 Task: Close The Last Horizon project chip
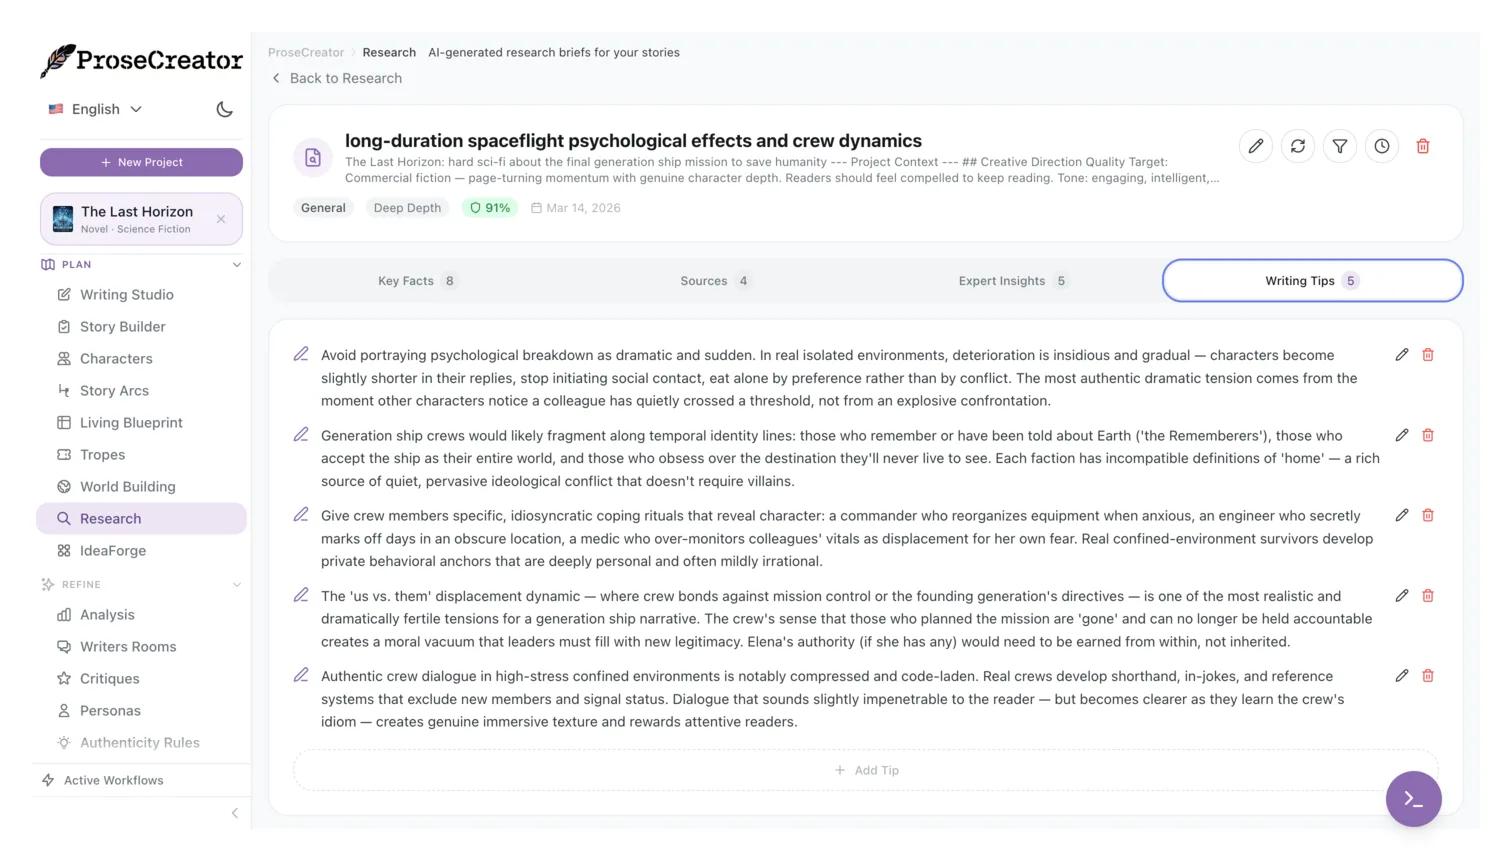point(220,219)
